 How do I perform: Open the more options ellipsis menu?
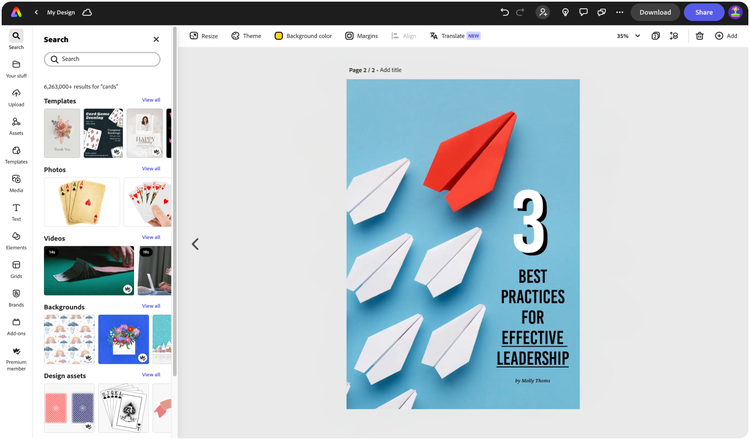click(x=619, y=12)
